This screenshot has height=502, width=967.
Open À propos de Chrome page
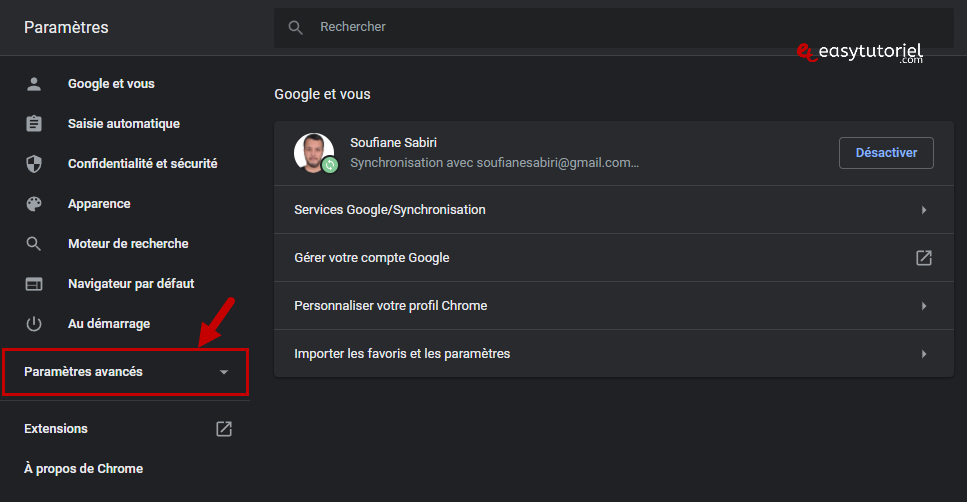point(83,469)
